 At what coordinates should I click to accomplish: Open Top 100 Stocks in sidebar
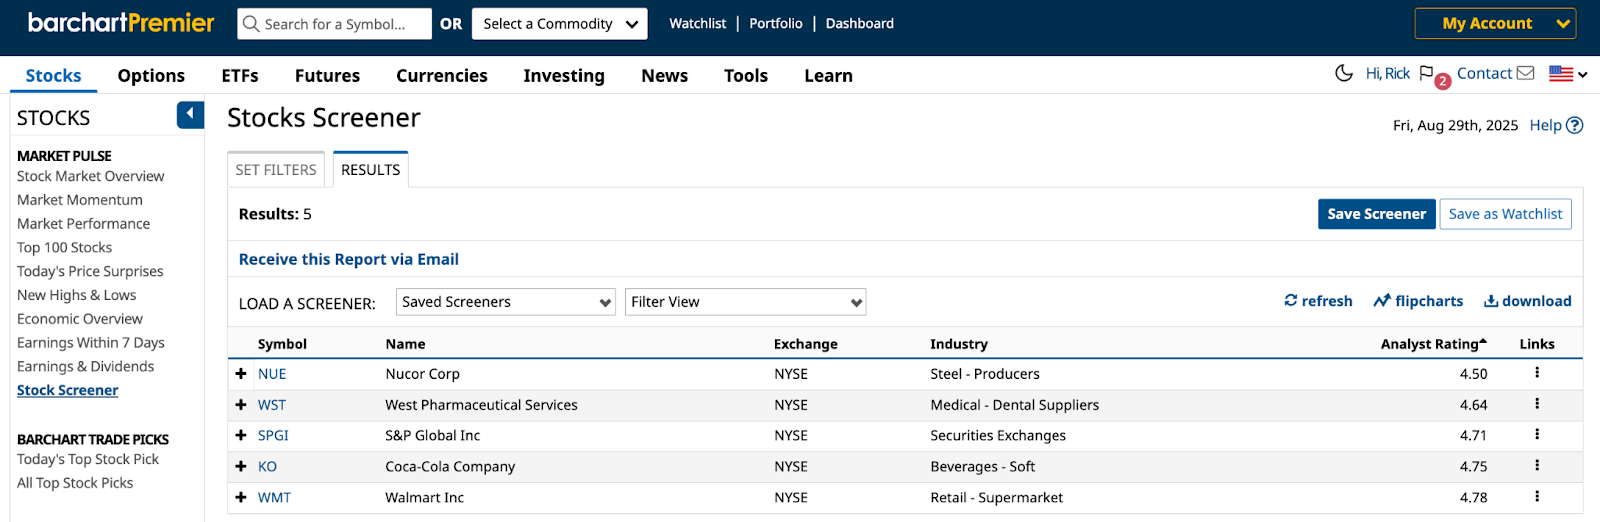coord(64,248)
